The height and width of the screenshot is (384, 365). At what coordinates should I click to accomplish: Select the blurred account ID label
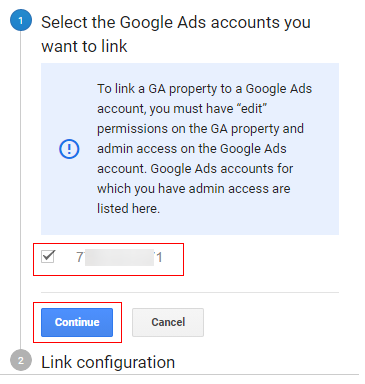119,257
